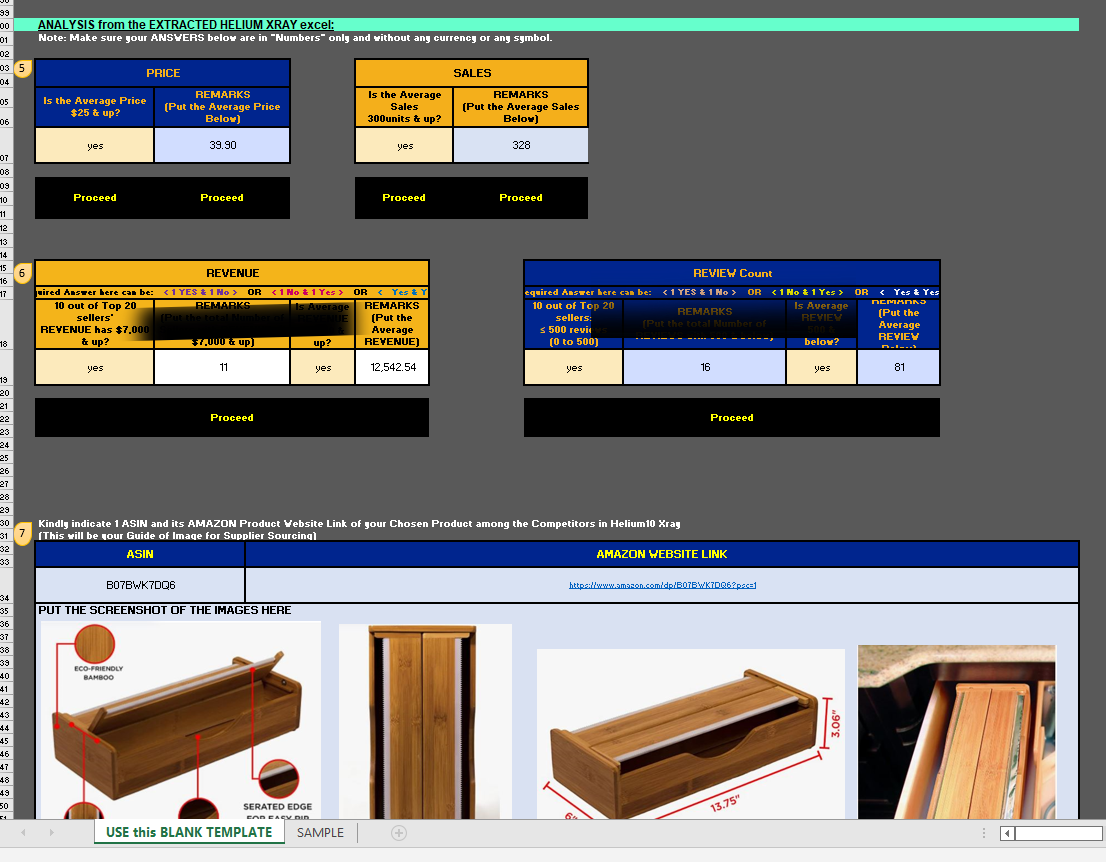Select the eco-friendly bamboo dispenser image

[x=181, y=720]
